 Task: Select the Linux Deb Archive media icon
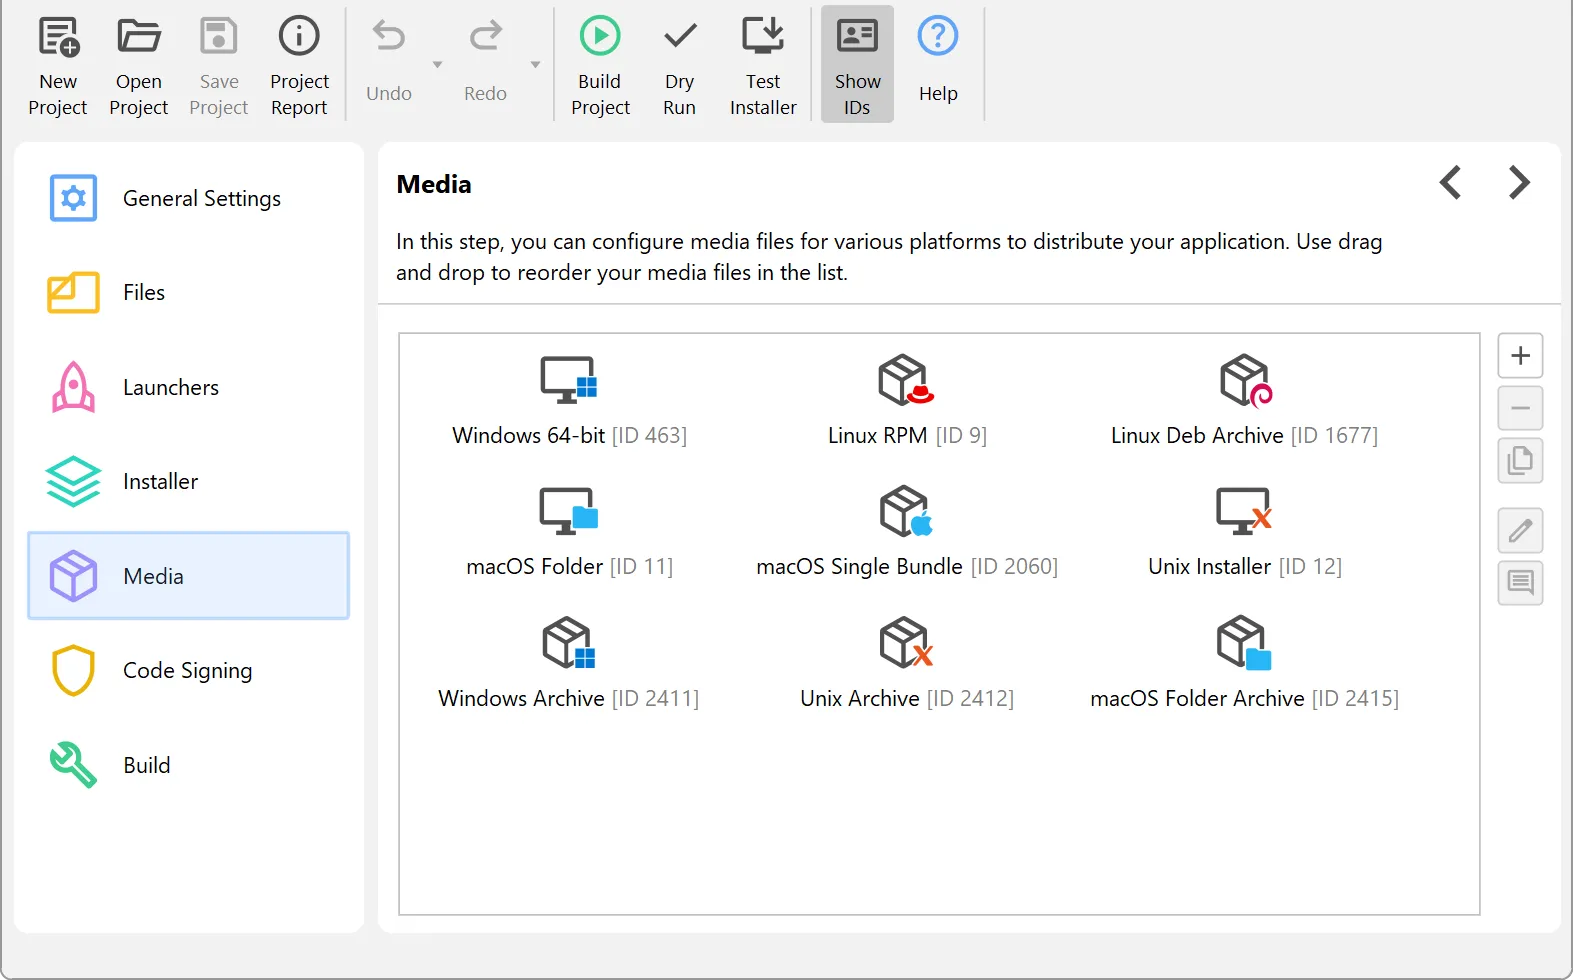click(x=1245, y=380)
